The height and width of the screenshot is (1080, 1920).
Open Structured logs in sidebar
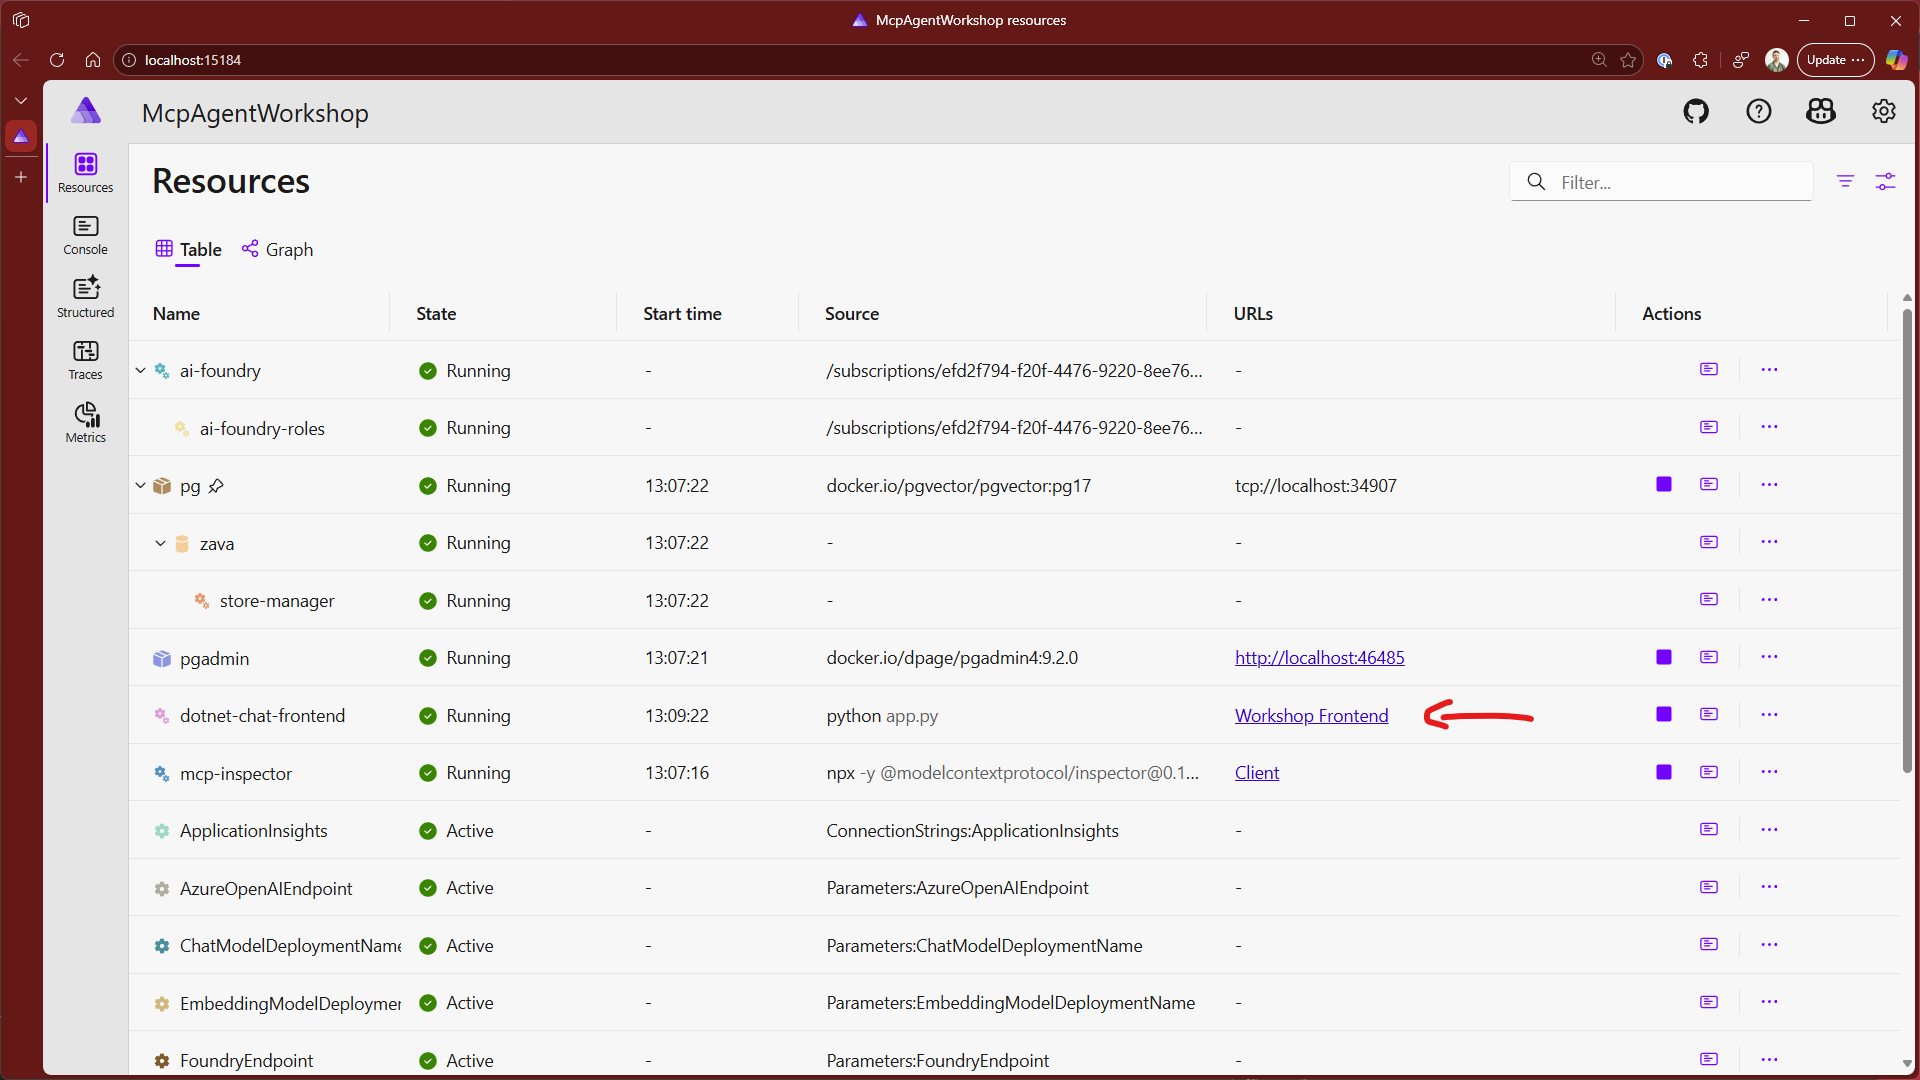[x=85, y=297]
